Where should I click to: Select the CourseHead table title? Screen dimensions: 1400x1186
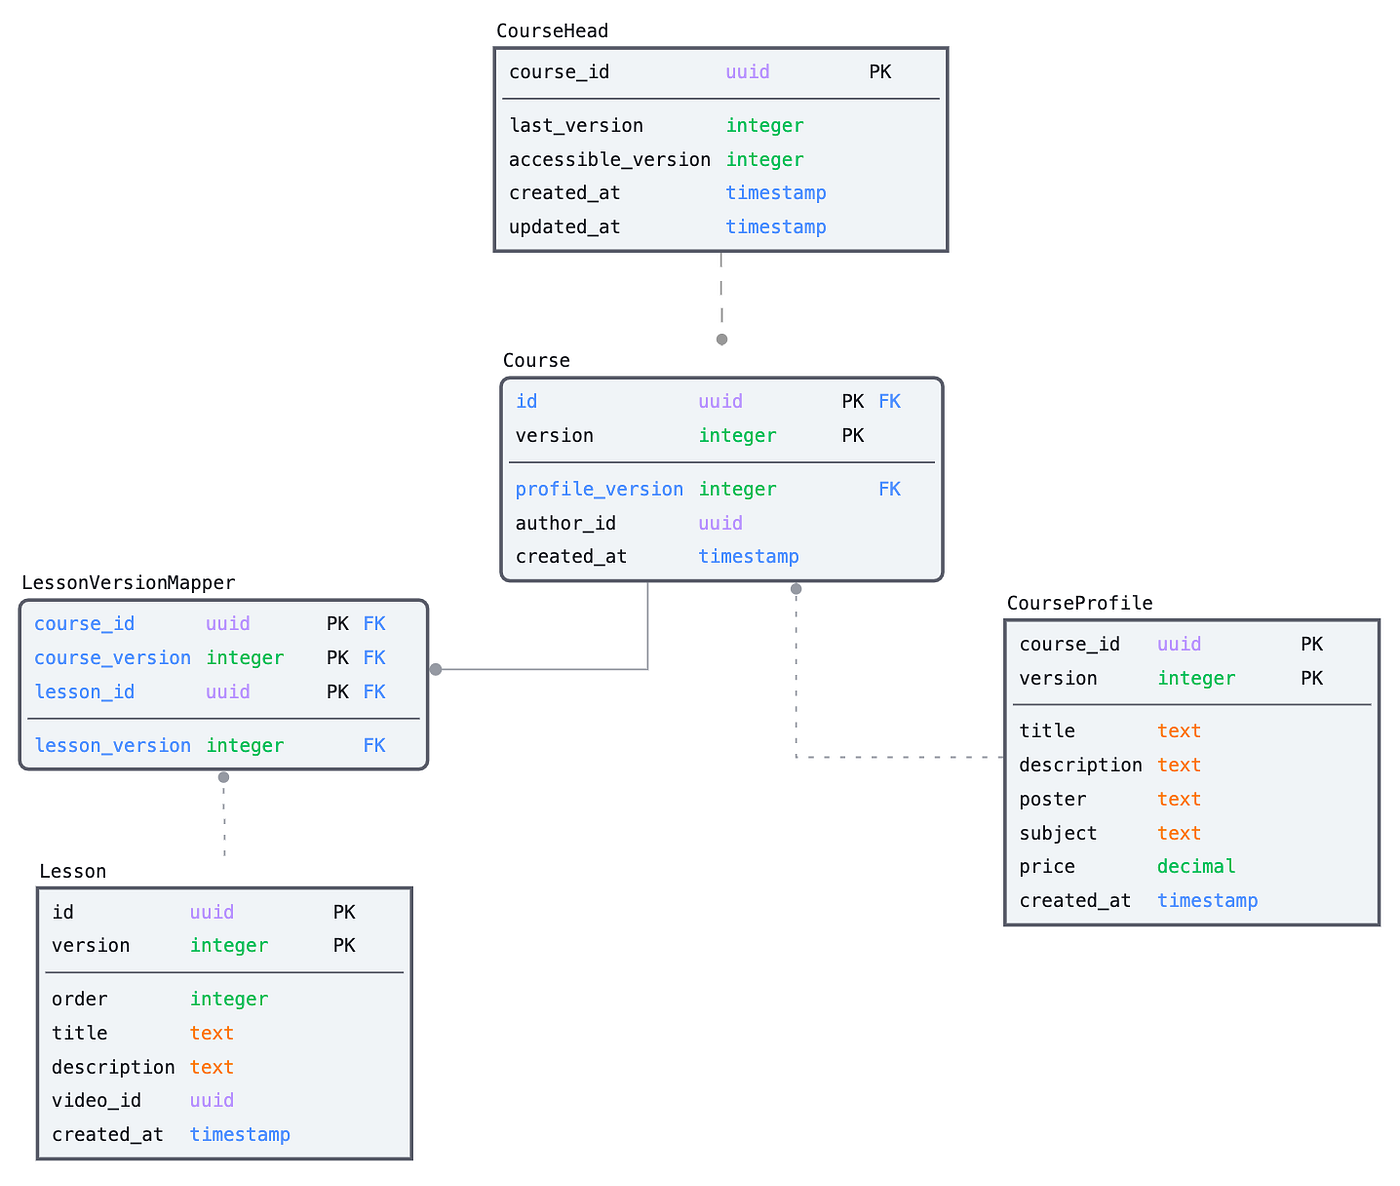tap(552, 30)
